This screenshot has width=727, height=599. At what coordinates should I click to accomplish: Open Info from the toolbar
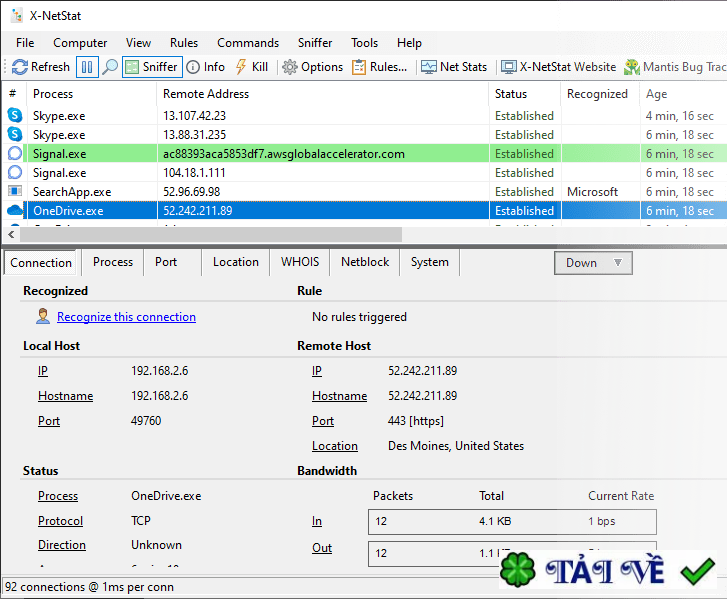click(x=206, y=67)
